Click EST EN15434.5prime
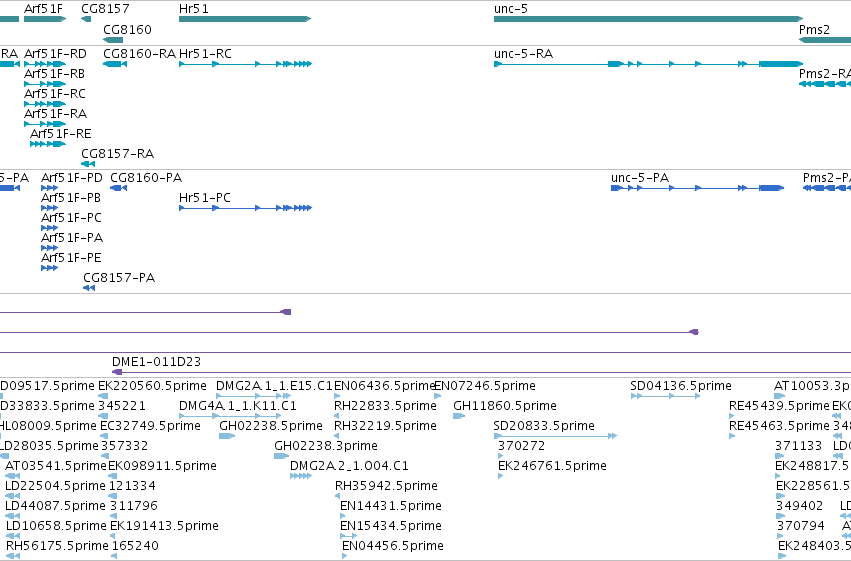 pyautogui.click(x=391, y=526)
